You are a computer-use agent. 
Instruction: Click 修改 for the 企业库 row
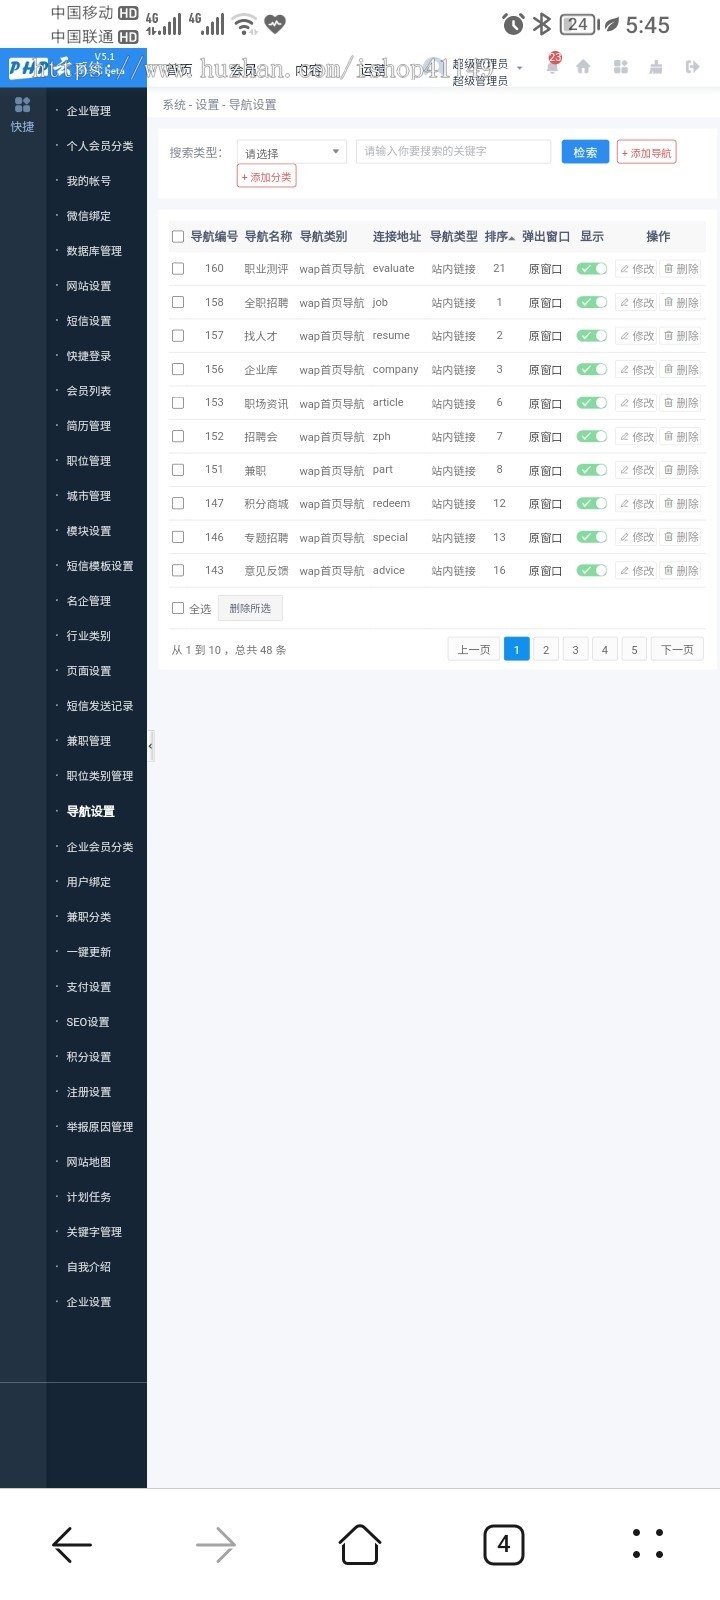click(636, 369)
